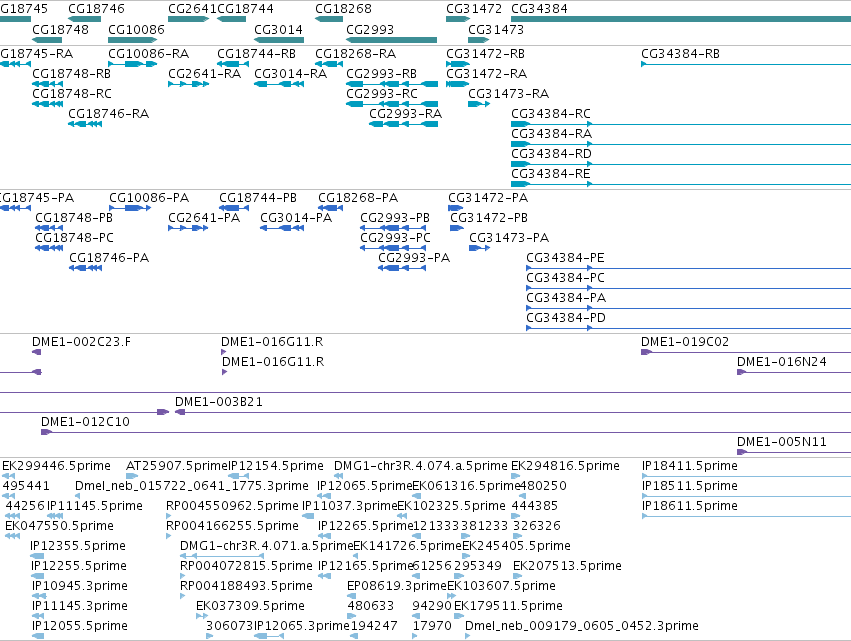Click protein CG2993-PB
Viewport: 851px width, 641px height.
tap(393, 228)
